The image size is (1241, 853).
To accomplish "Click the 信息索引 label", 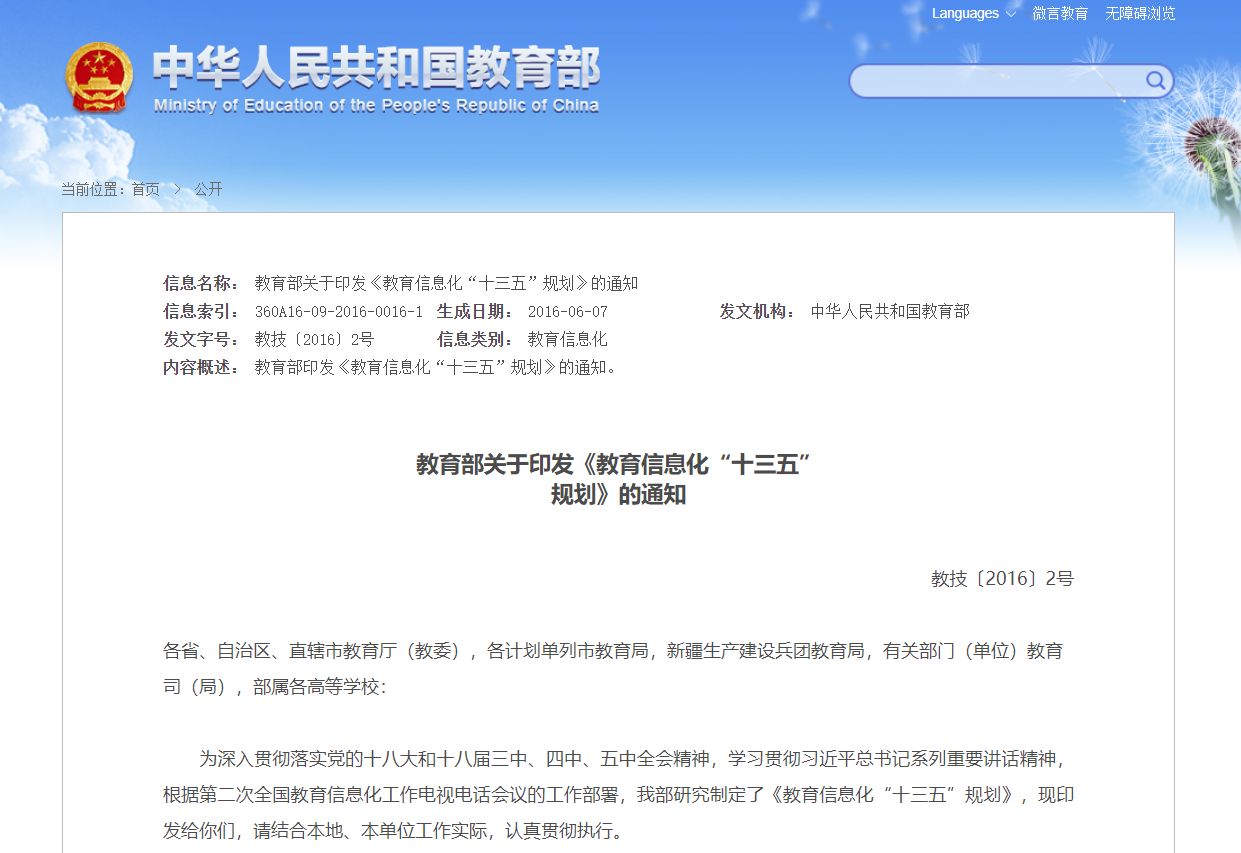I will pos(201,311).
